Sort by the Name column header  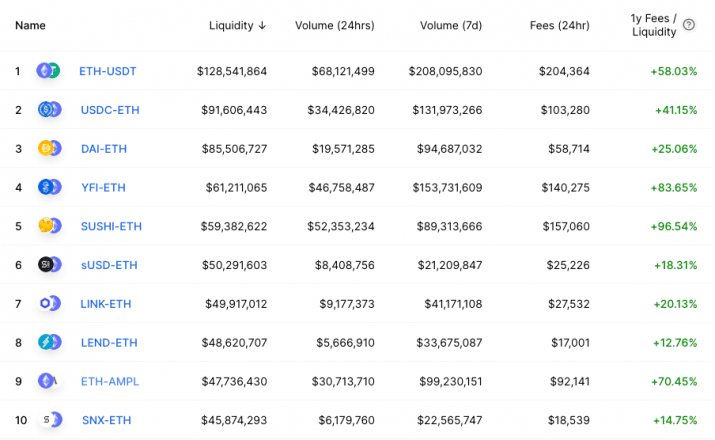(x=30, y=26)
